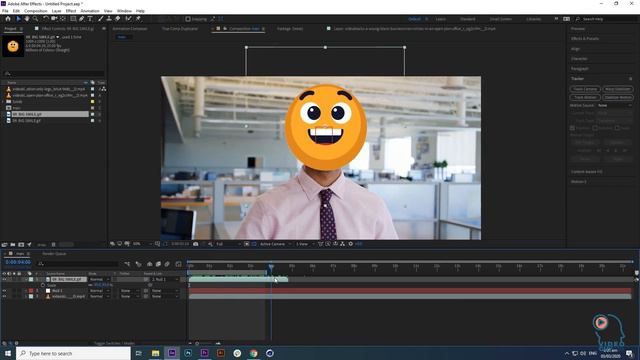Select the Selection (arrow) tool
640x360 pixels.
click(x=18, y=19)
